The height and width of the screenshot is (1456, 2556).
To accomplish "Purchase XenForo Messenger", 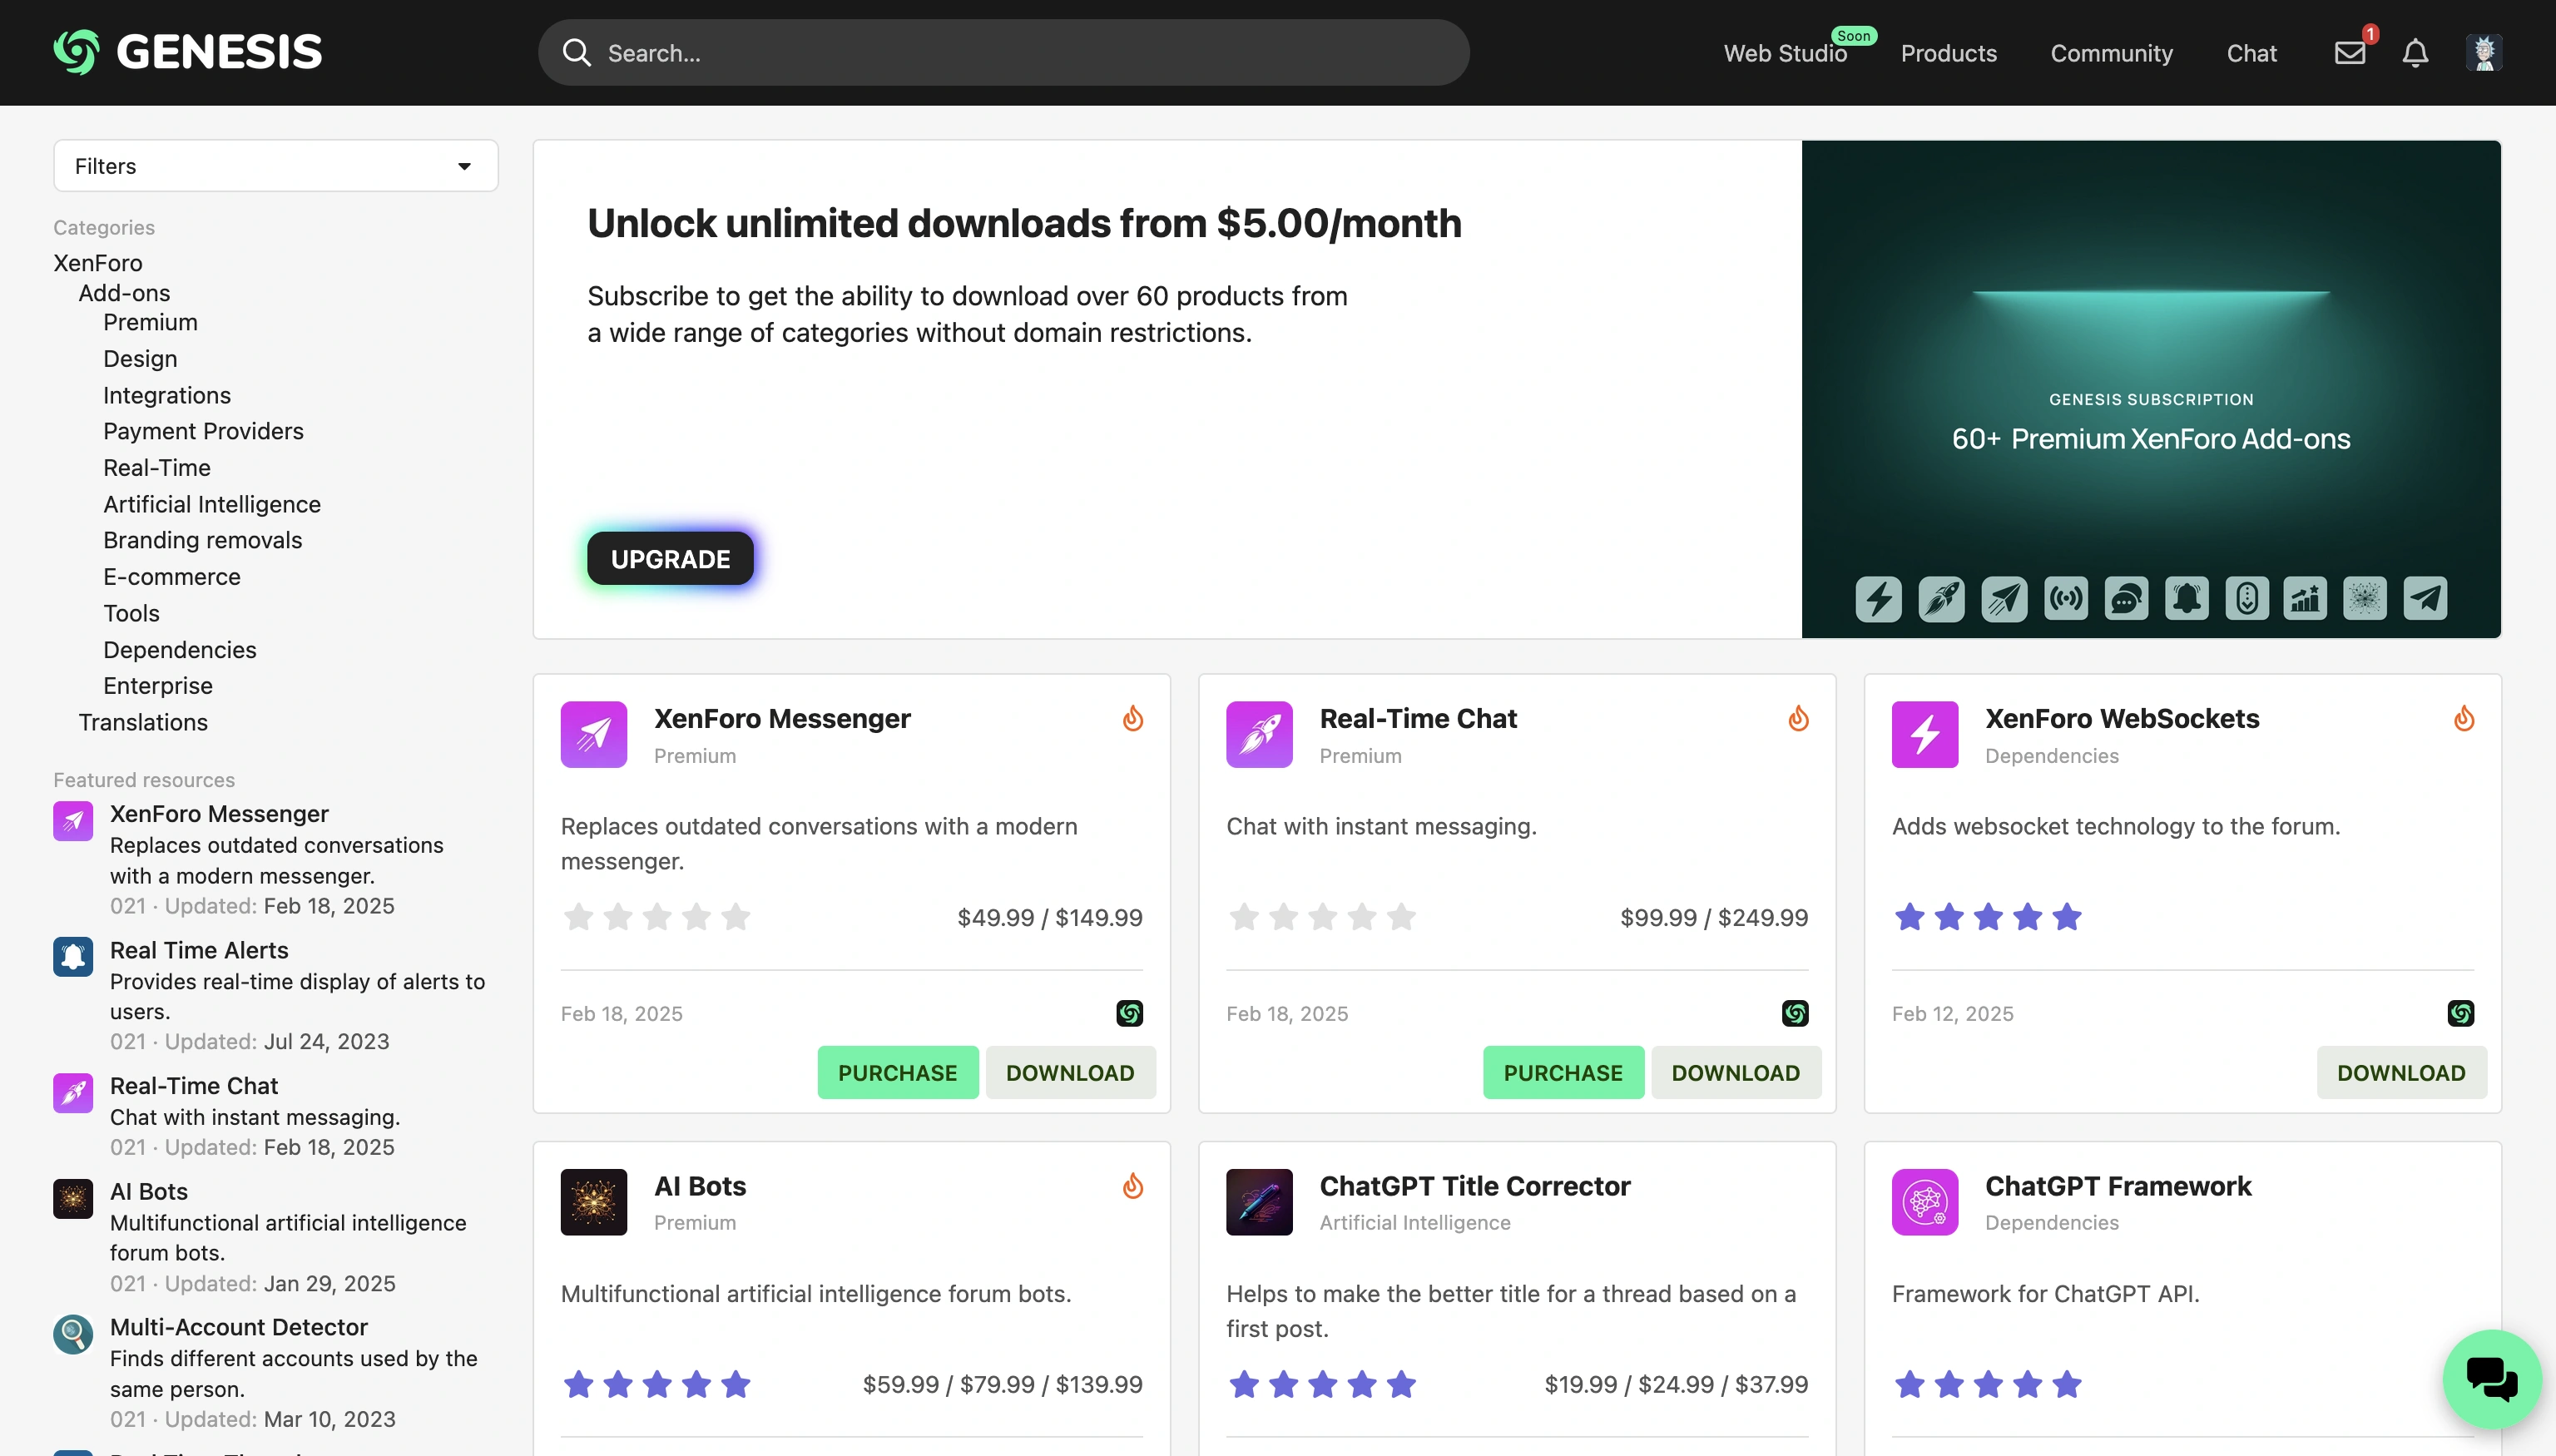I will (897, 1072).
